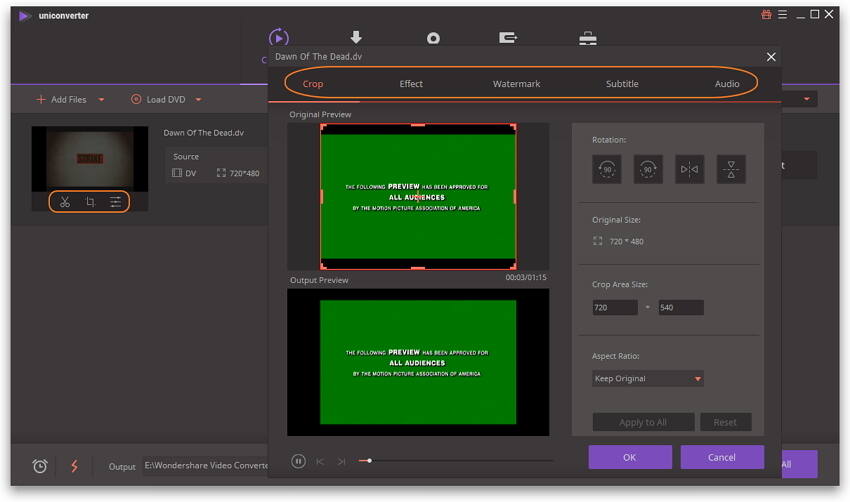Flip video vertically

tap(731, 169)
